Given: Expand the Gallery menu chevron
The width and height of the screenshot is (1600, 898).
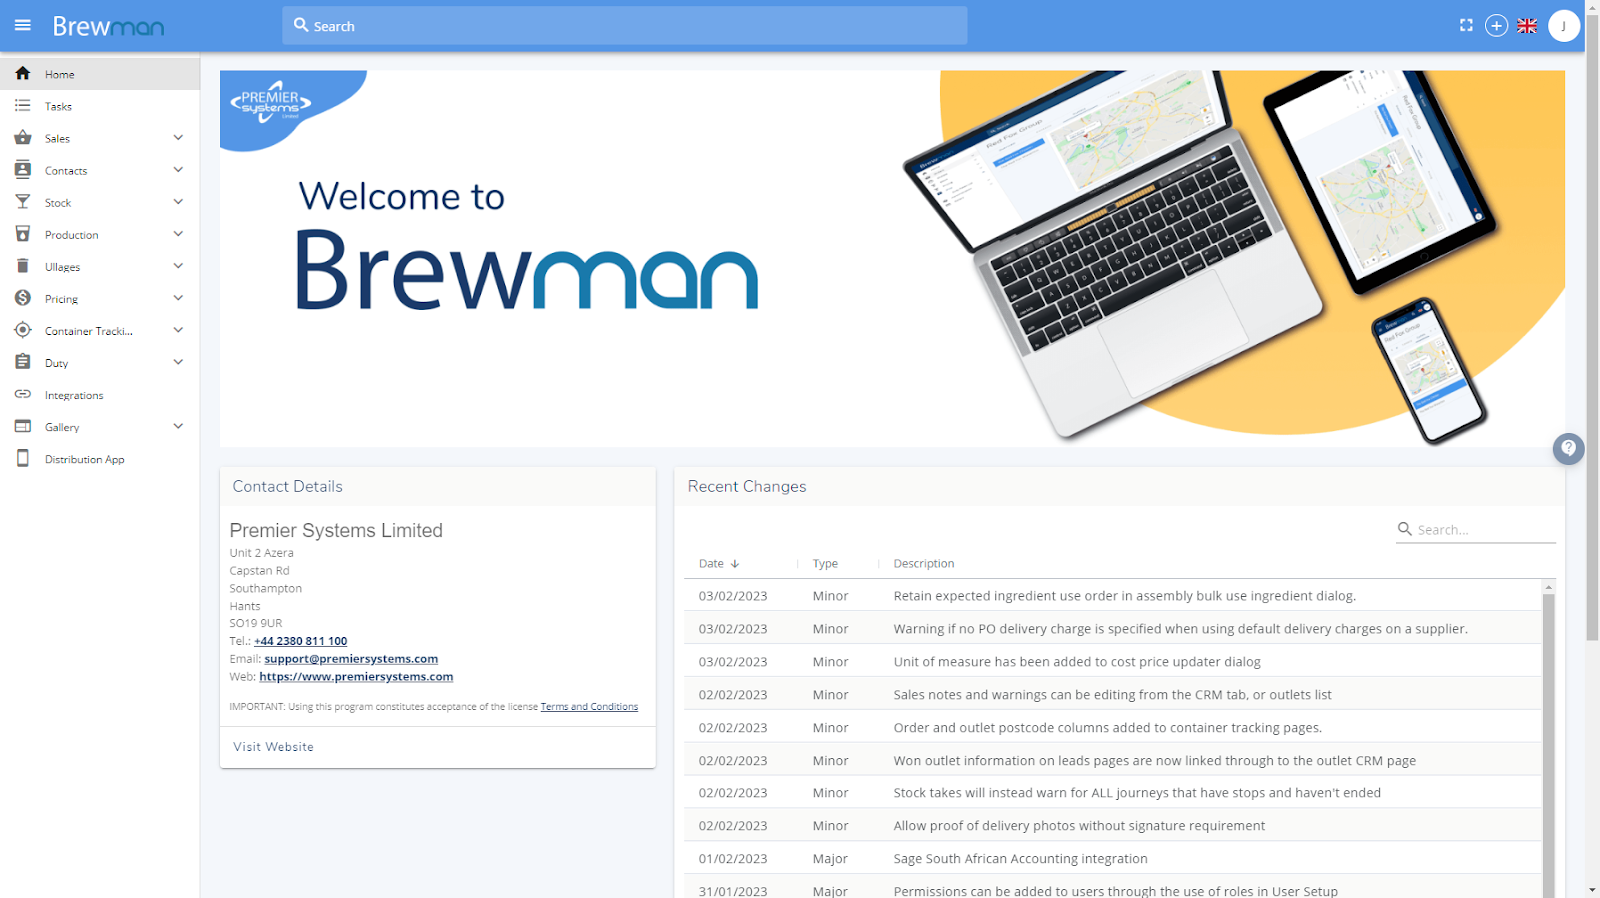Looking at the screenshot, I should pyautogui.click(x=178, y=426).
